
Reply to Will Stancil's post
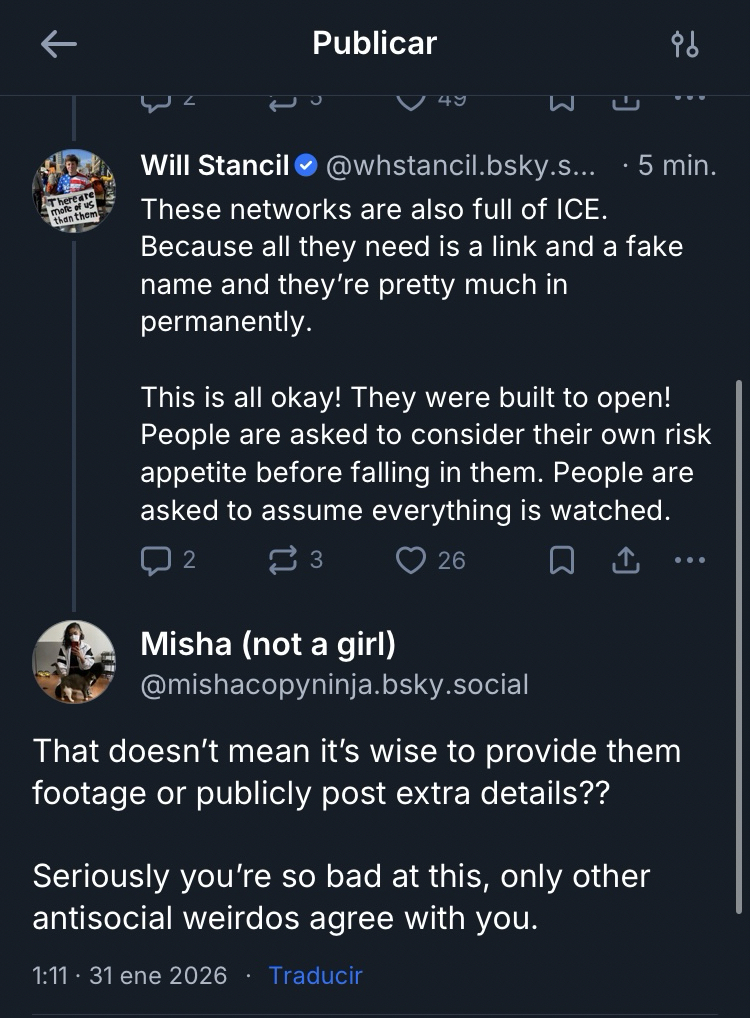coord(155,561)
